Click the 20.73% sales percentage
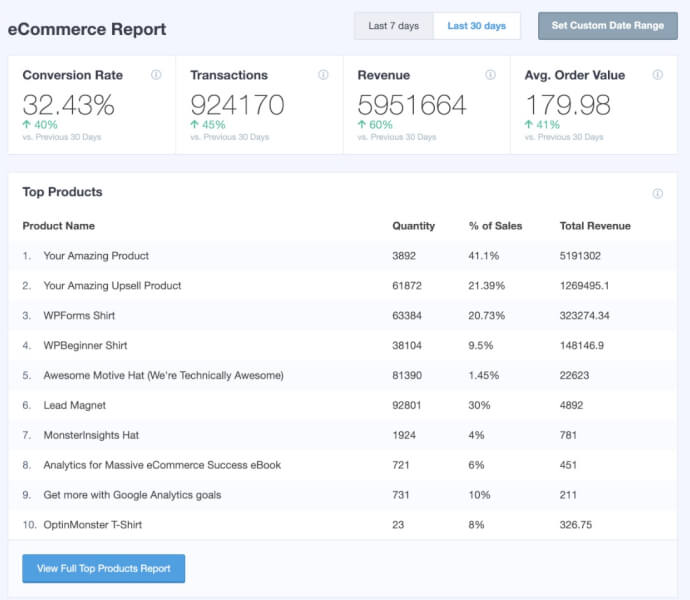The image size is (690, 600). [486, 316]
